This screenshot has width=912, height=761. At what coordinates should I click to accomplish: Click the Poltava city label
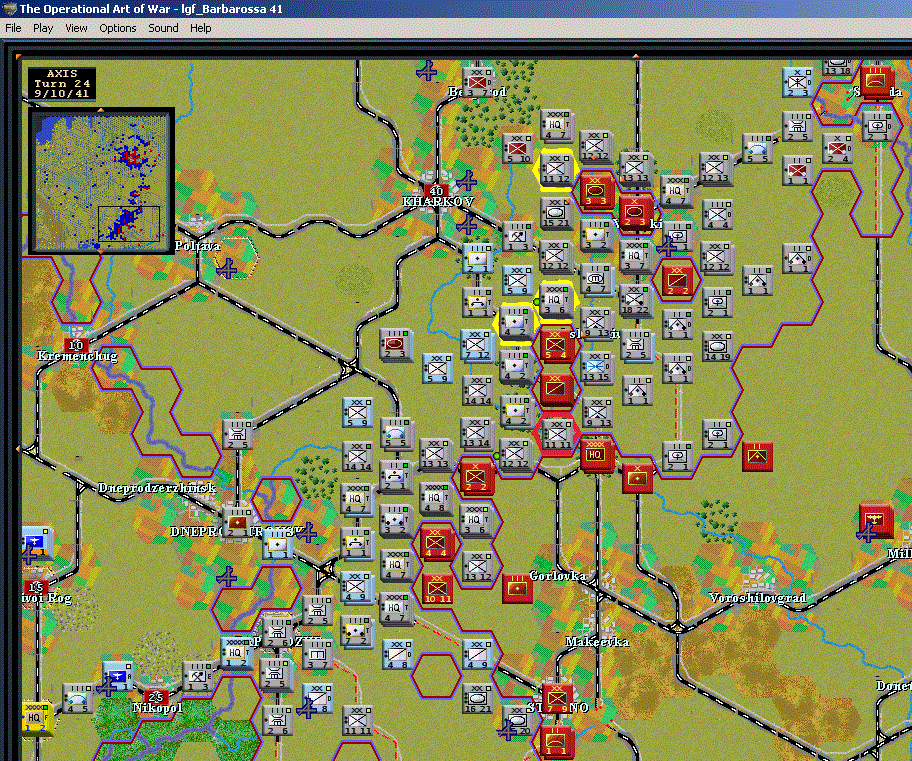click(198, 246)
